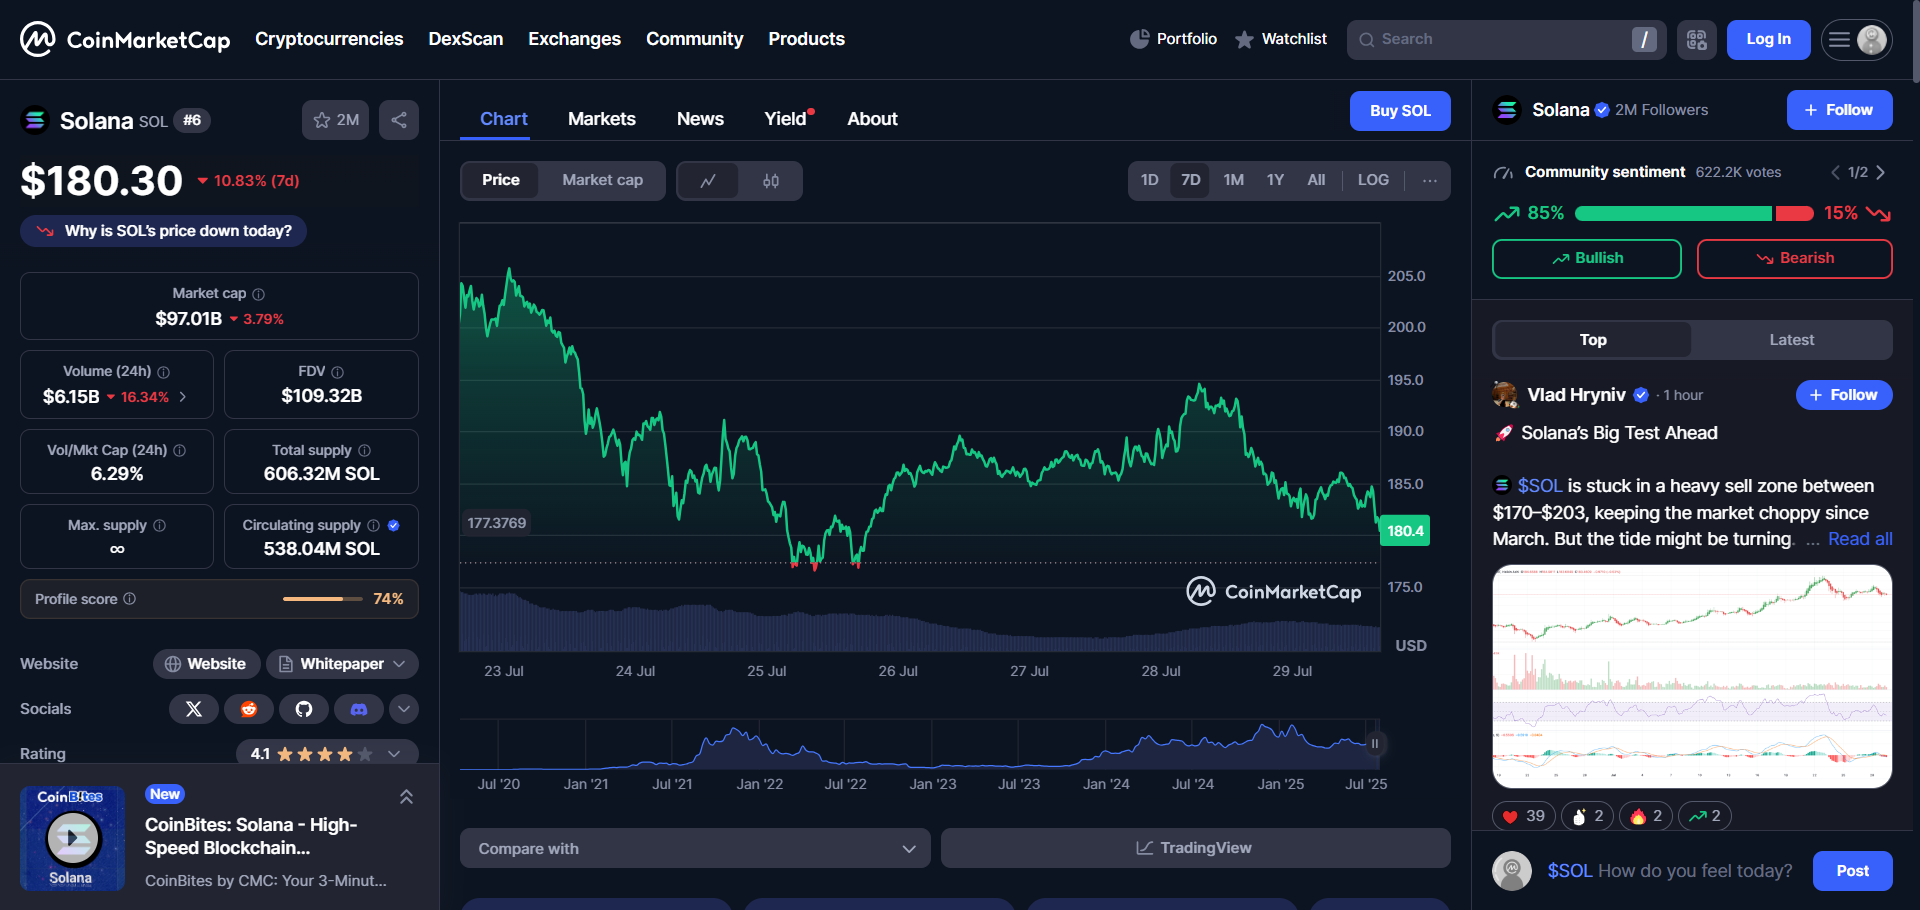This screenshot has width=1920, height=910.
Task: Click circulating supply verified badge
Action: 394,526
